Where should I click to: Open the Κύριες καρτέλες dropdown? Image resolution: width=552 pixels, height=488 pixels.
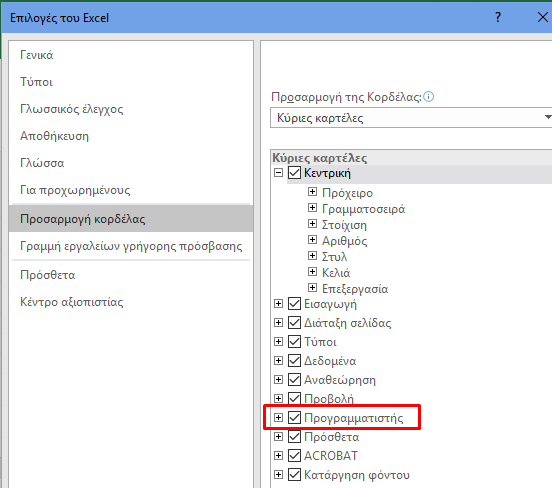[x=411, y=117]
